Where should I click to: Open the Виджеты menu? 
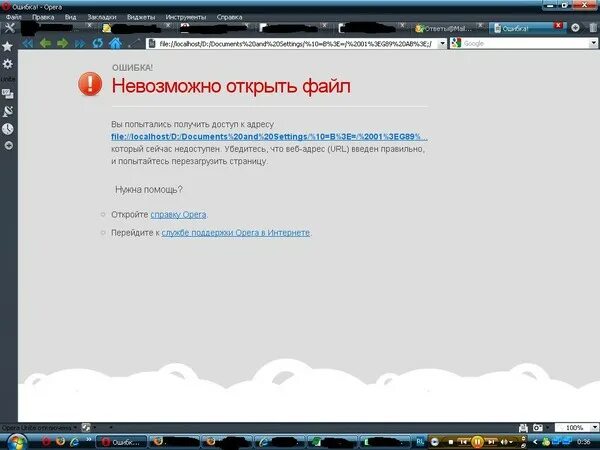[x=141, y=17]
